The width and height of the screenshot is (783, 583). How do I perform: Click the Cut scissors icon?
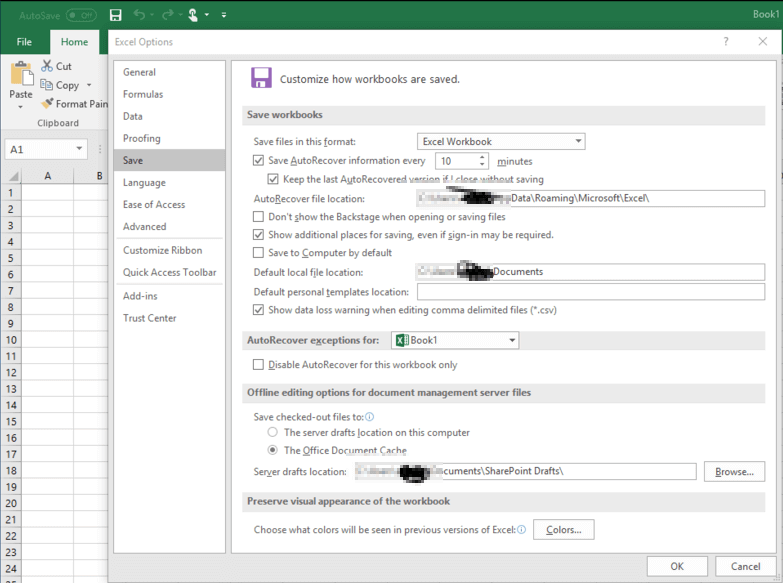tap(47, 67)
